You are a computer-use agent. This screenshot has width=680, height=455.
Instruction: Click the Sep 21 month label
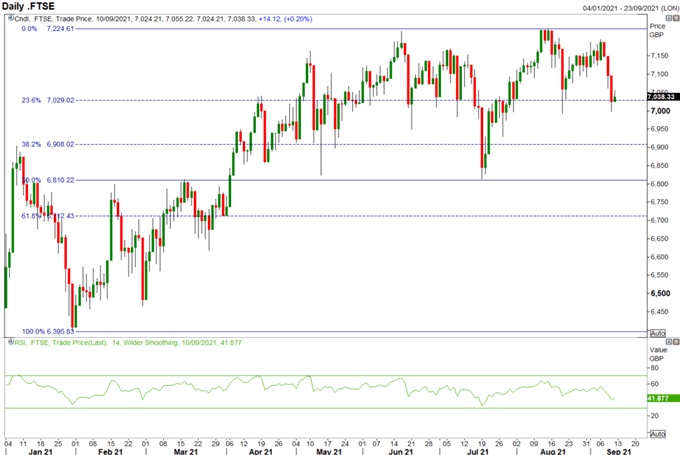tap(619, 452)
